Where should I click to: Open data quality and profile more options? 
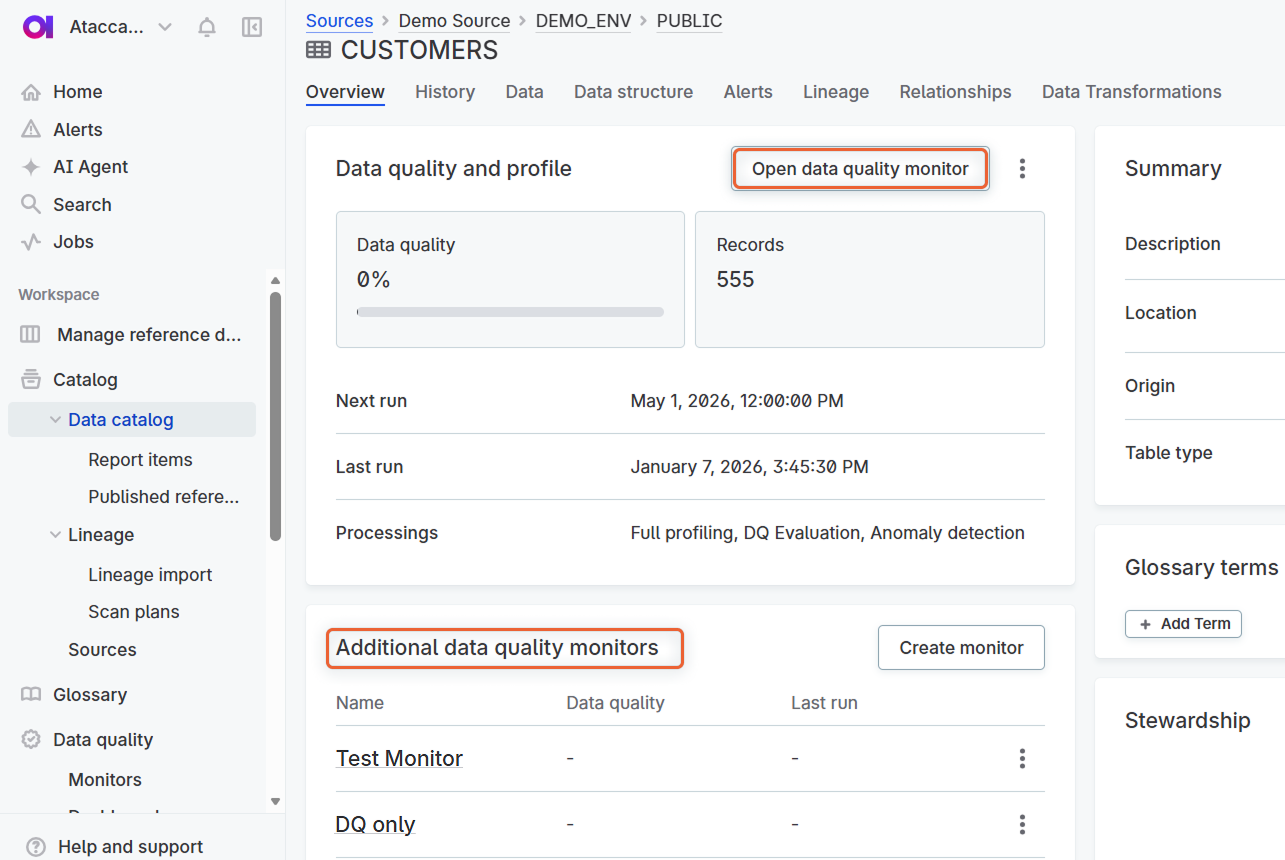coord(1021,169)
